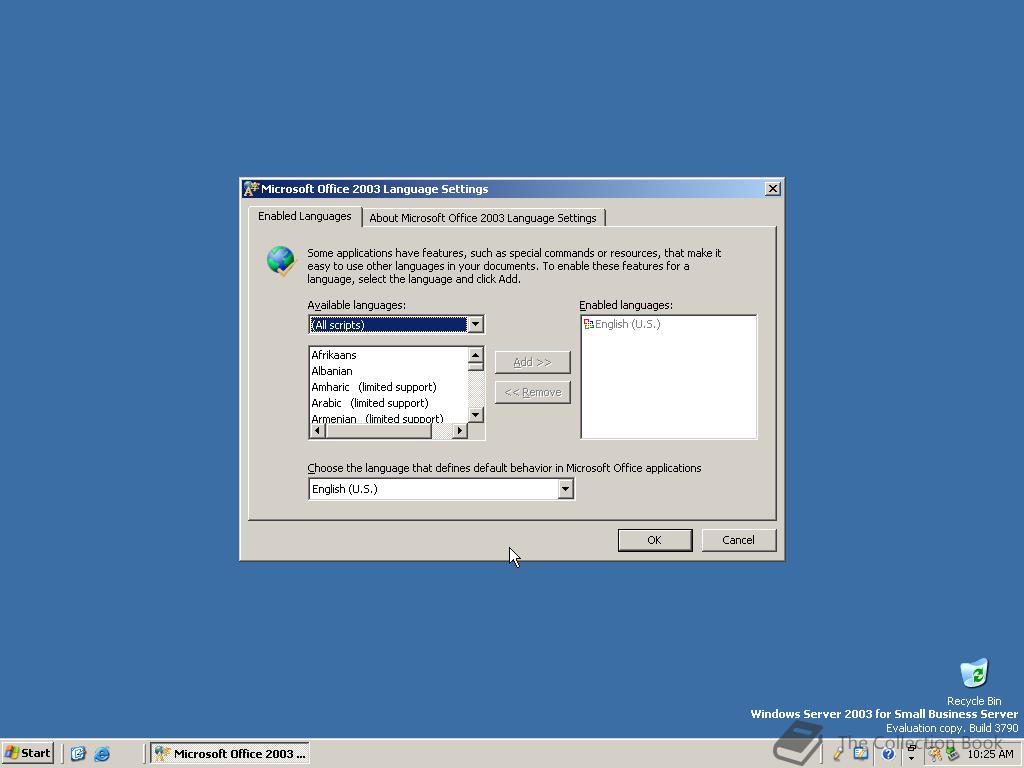Click the globe icon in the dialog
Image resolution: width=1024 pixels, height=768 pixels.
281,261
